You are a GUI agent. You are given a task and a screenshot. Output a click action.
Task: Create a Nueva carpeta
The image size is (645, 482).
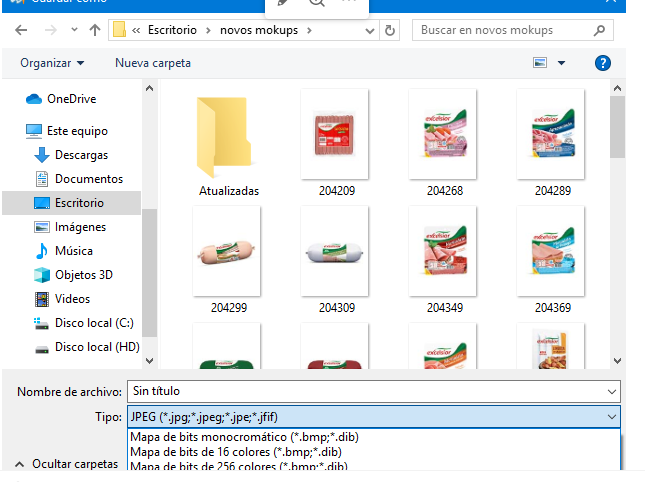153,63
